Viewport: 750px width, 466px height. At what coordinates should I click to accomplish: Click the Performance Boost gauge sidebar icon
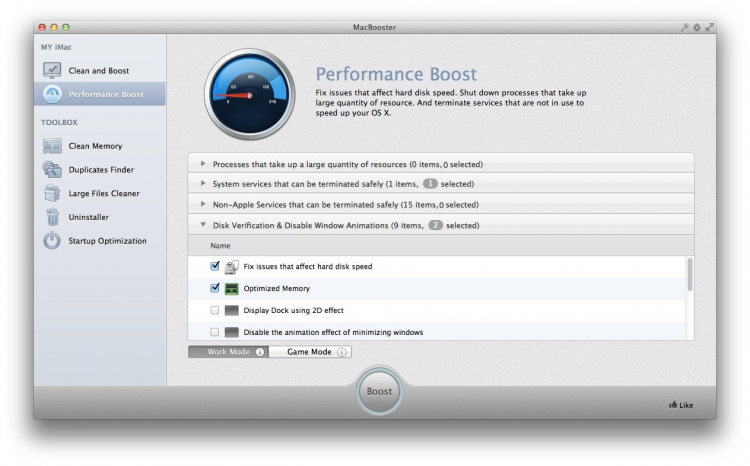tap(52, 94)
